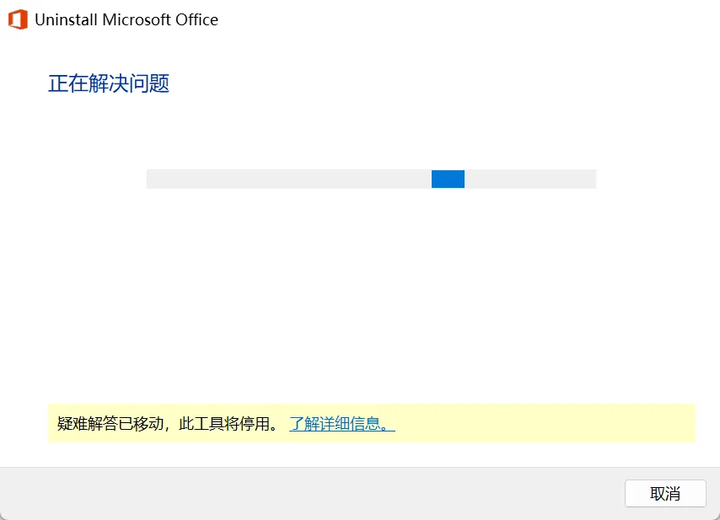The width and height of the screenshot is (720, 520).
Task: Click the blue moving progress indicator block
Action: 448,179
